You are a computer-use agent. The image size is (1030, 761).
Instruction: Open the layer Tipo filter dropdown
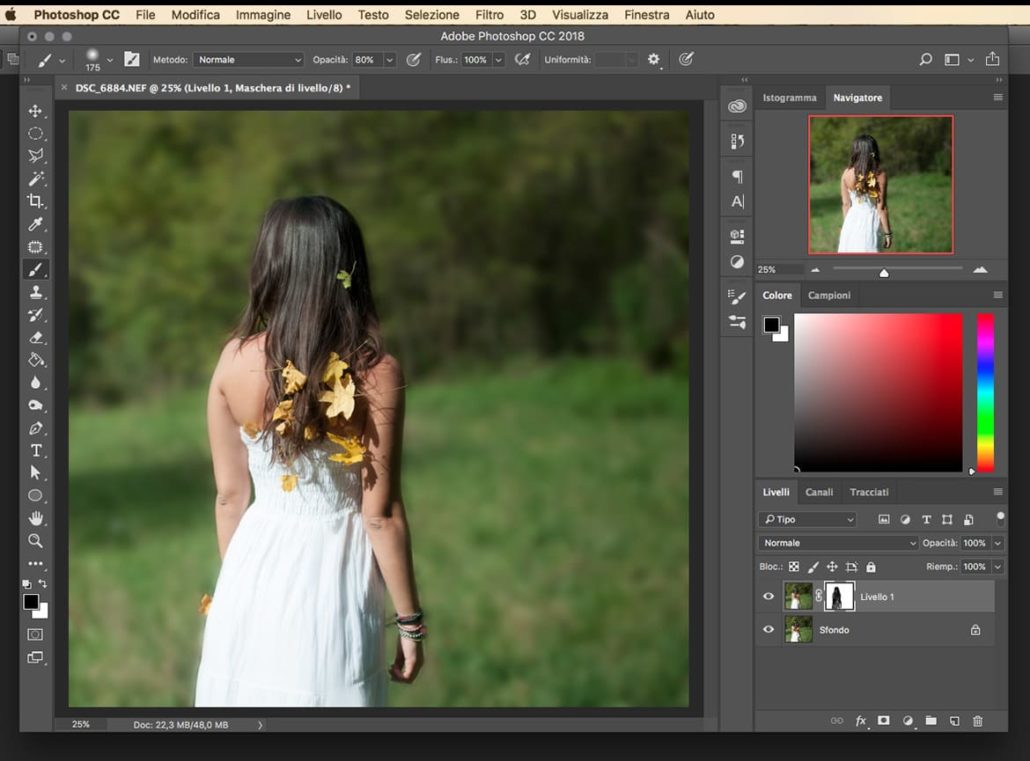(x=808, y=519)
